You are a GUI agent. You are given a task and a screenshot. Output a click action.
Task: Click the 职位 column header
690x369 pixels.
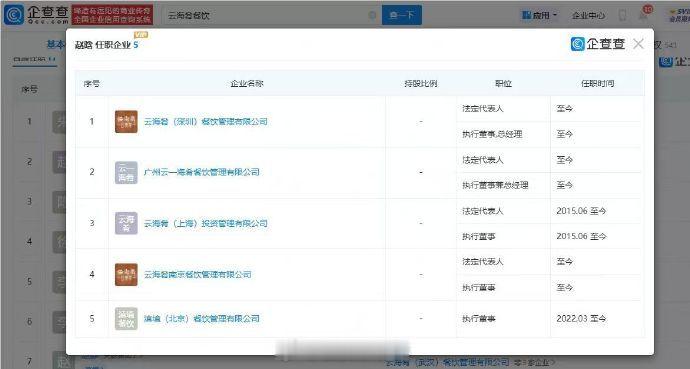coord(503,84)
